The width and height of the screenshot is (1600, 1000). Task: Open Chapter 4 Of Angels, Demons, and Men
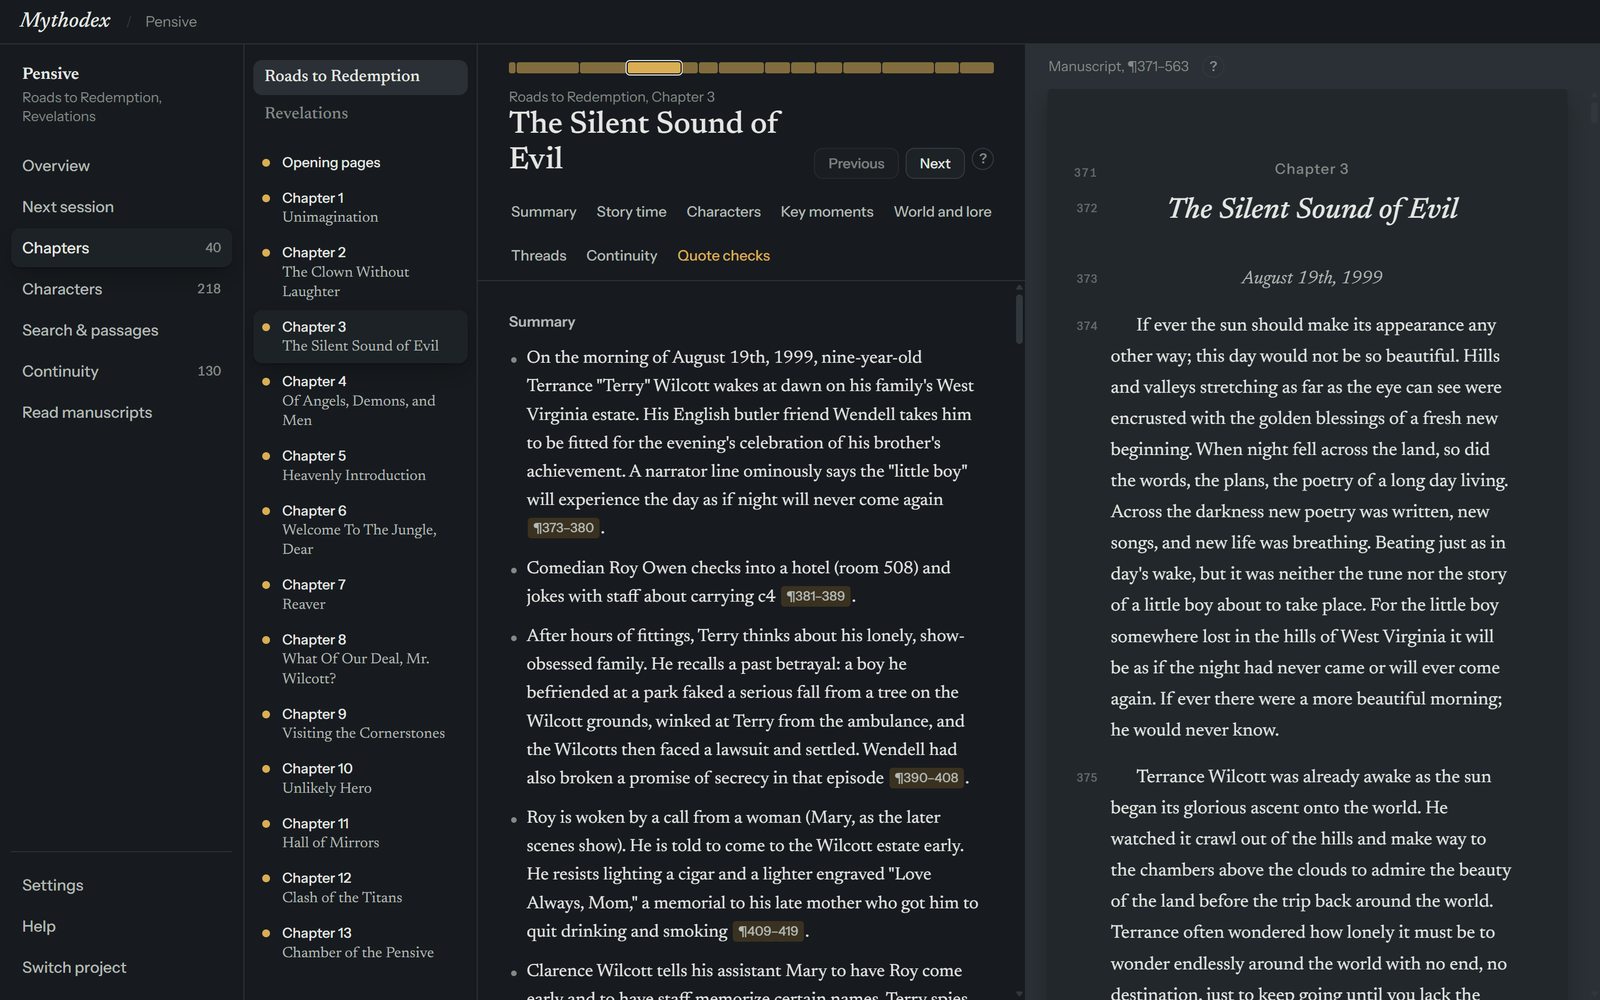[360, 401]
